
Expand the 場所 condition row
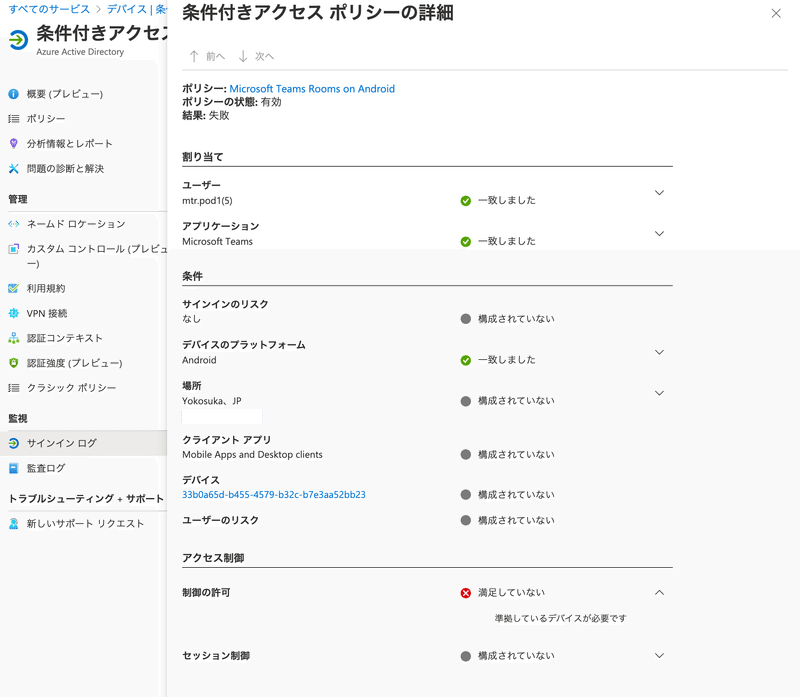pos(659,393)
